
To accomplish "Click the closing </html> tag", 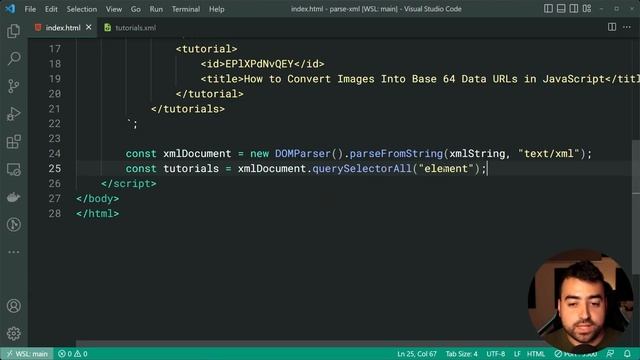I will pos(98,213).
